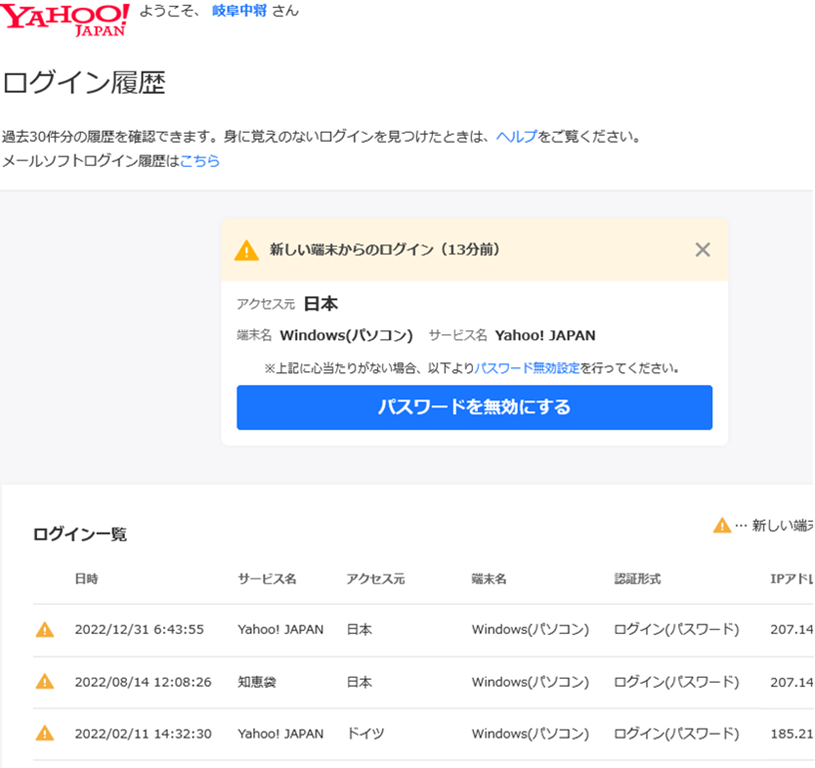This screenshot has width=815, height=768.
Task: Select the 知恵袋 login row entry
Action: click(256, 682)
